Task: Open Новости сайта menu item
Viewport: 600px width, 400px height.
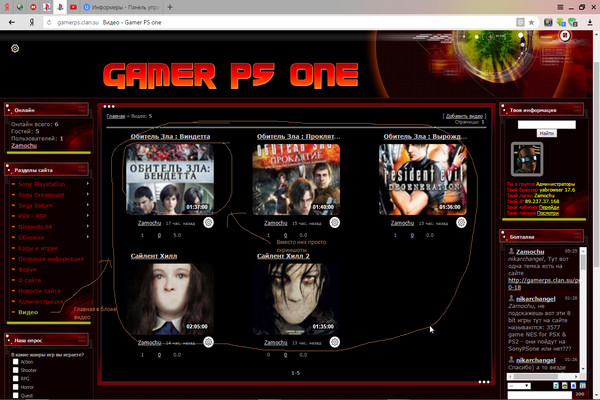Action: (x=39, y=291)
